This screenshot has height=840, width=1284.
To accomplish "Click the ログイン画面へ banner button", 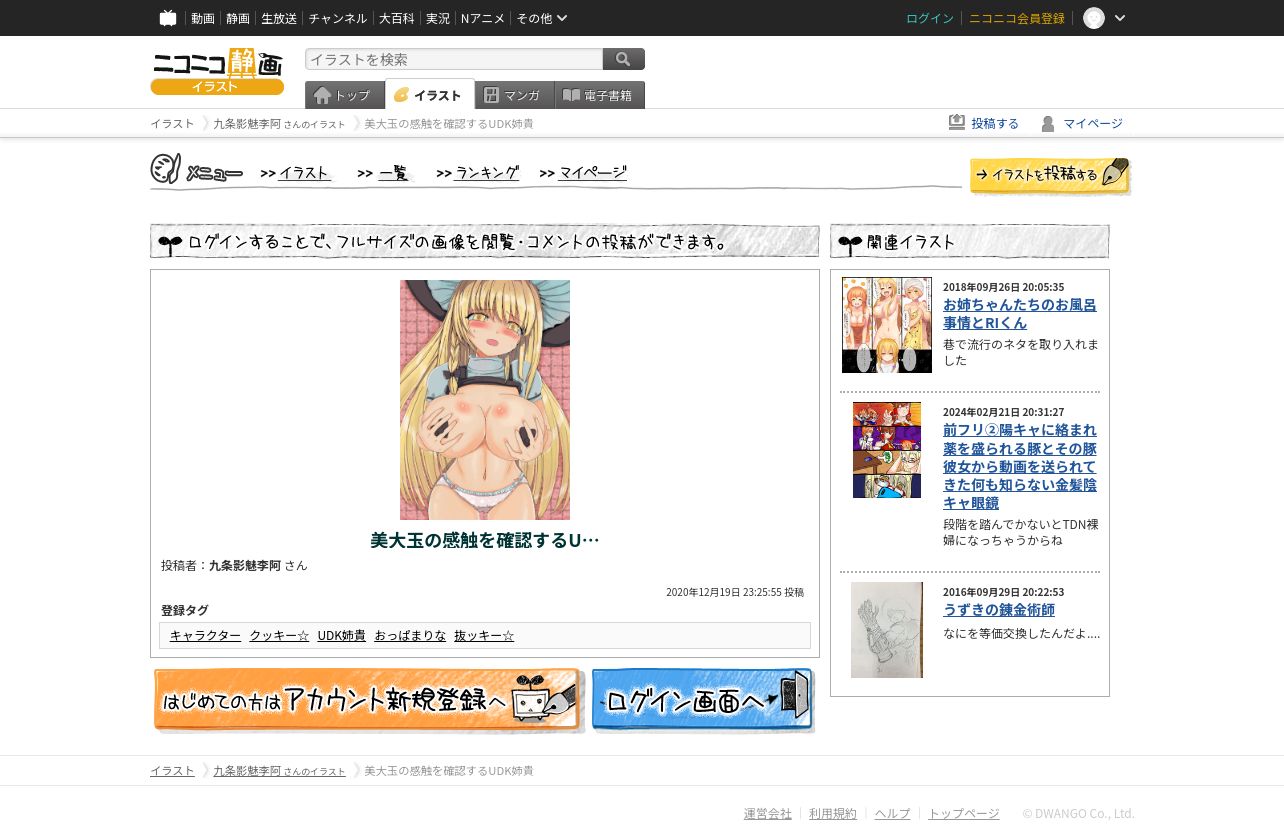I will coord(703,700).
